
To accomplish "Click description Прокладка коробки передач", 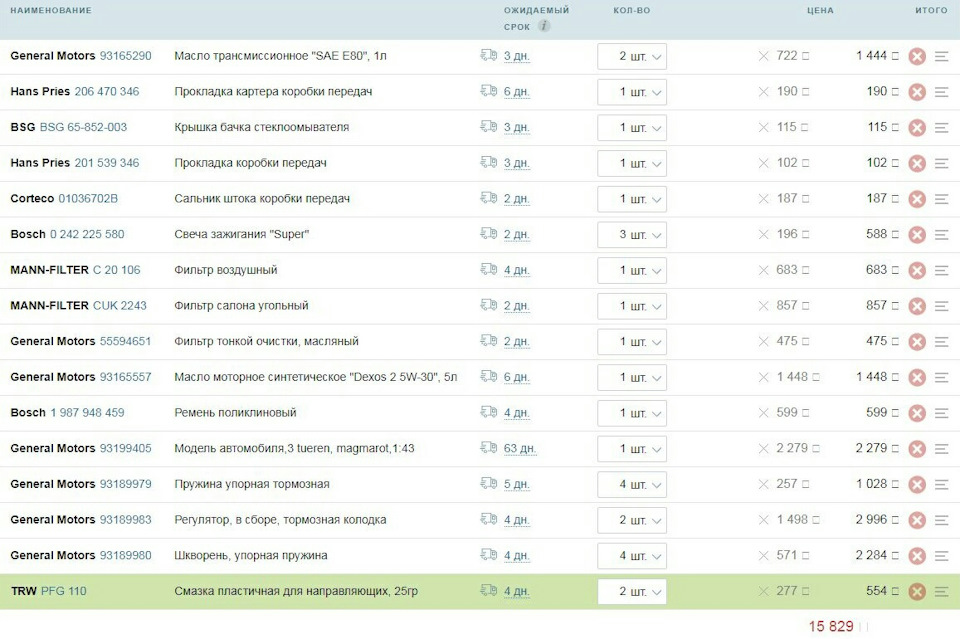I will 250,163.
